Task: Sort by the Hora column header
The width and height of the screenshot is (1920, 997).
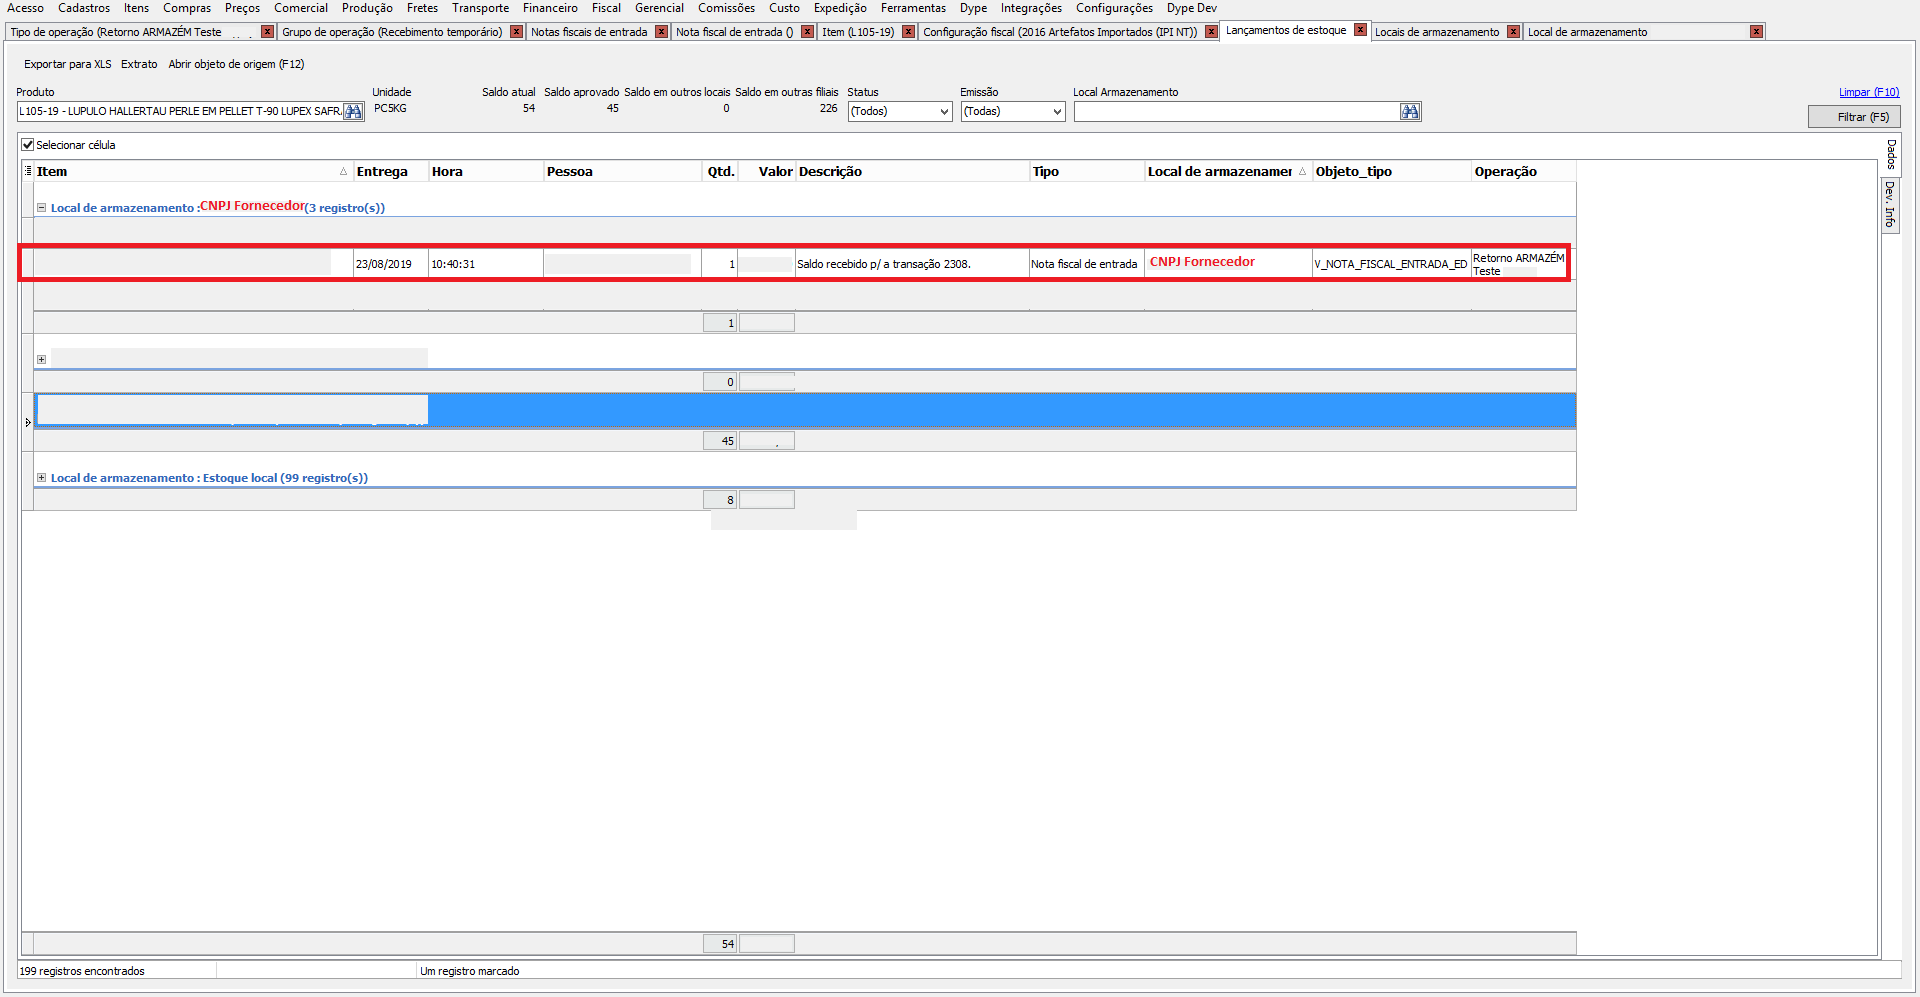Action: click(x=486, y=172)
